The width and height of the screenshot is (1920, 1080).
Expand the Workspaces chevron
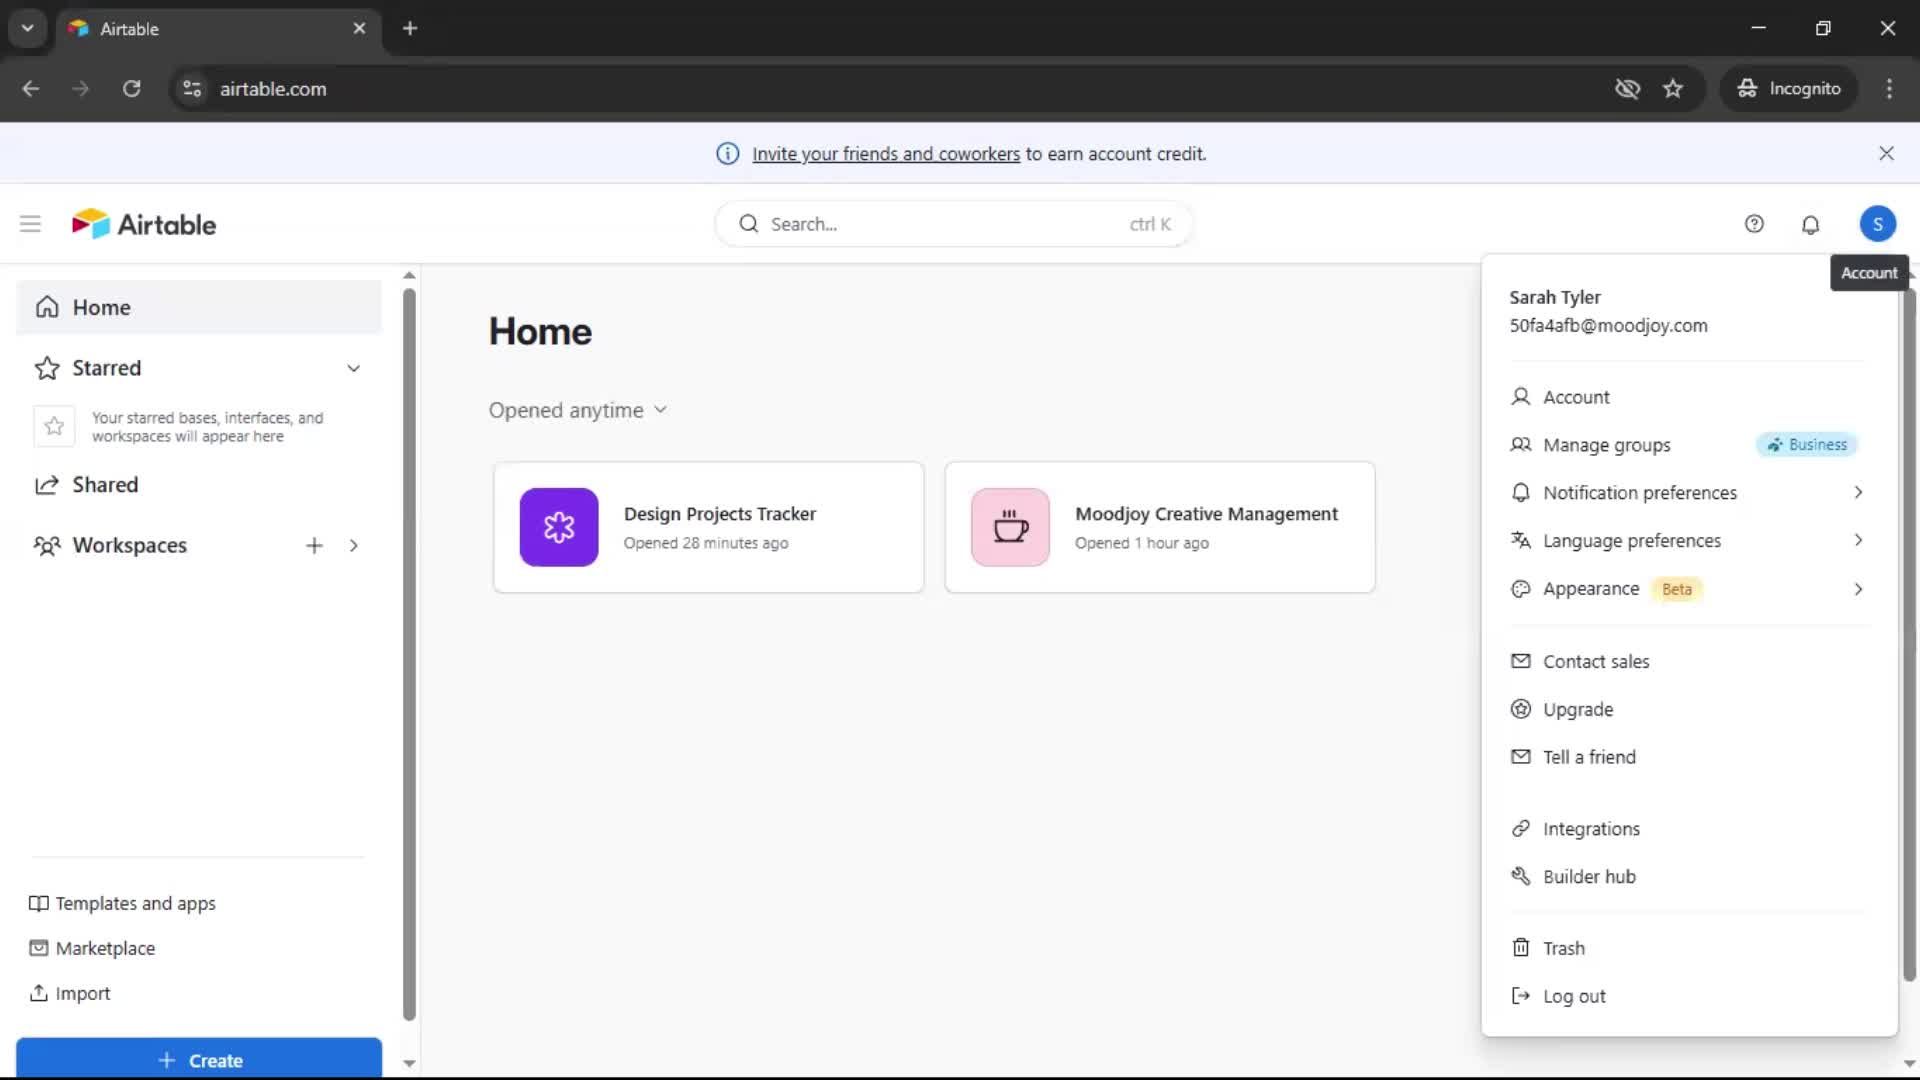coord(353,545)
